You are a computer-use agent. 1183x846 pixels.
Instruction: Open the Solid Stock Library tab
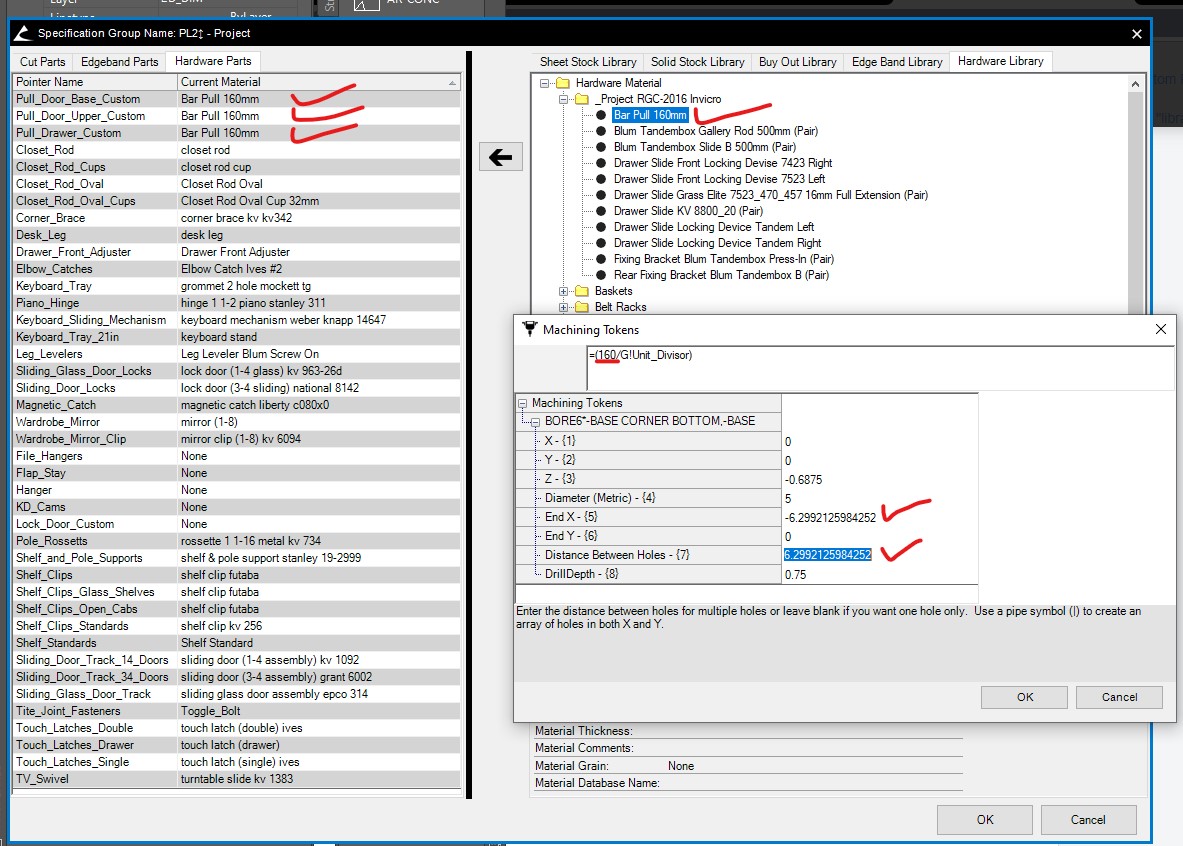click(x=697, y=62)
